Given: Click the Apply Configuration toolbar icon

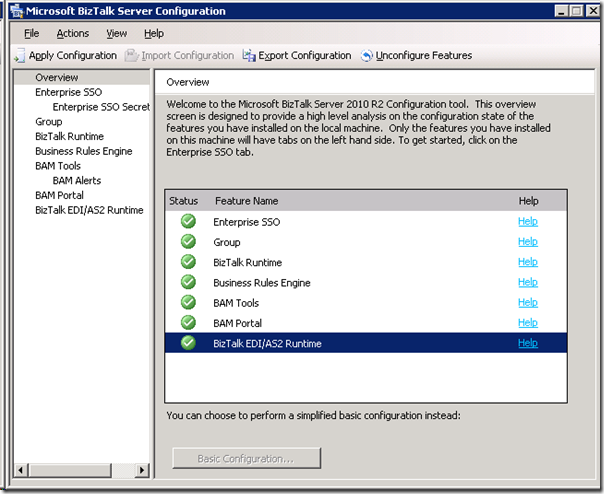Looking at the screenshot, I should 19,56.
